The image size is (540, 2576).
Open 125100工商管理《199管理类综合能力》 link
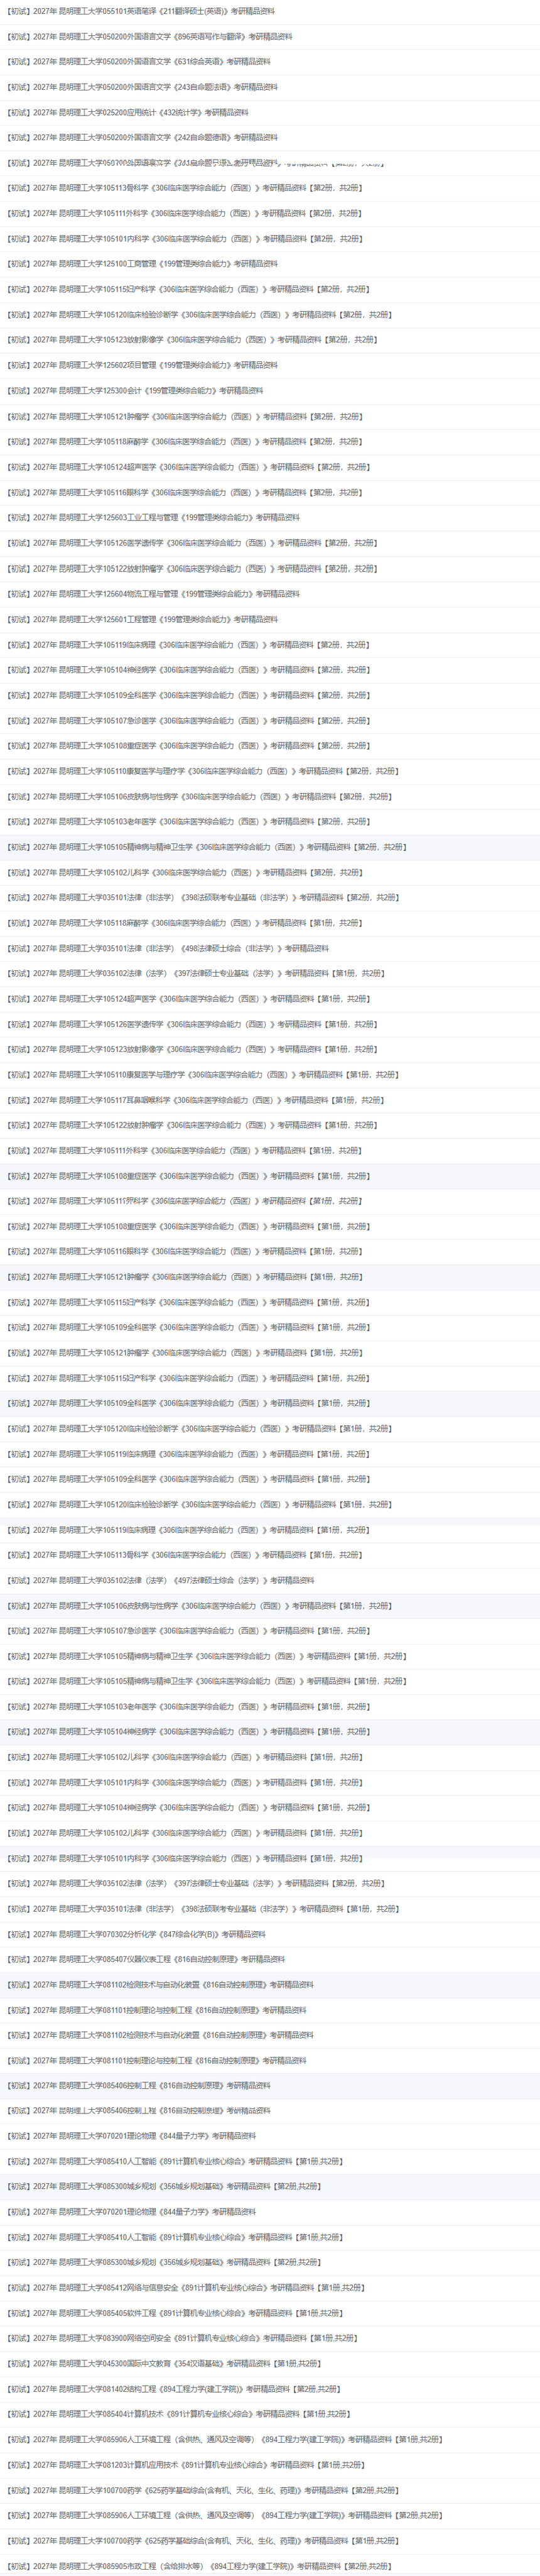tap(143, 264)
